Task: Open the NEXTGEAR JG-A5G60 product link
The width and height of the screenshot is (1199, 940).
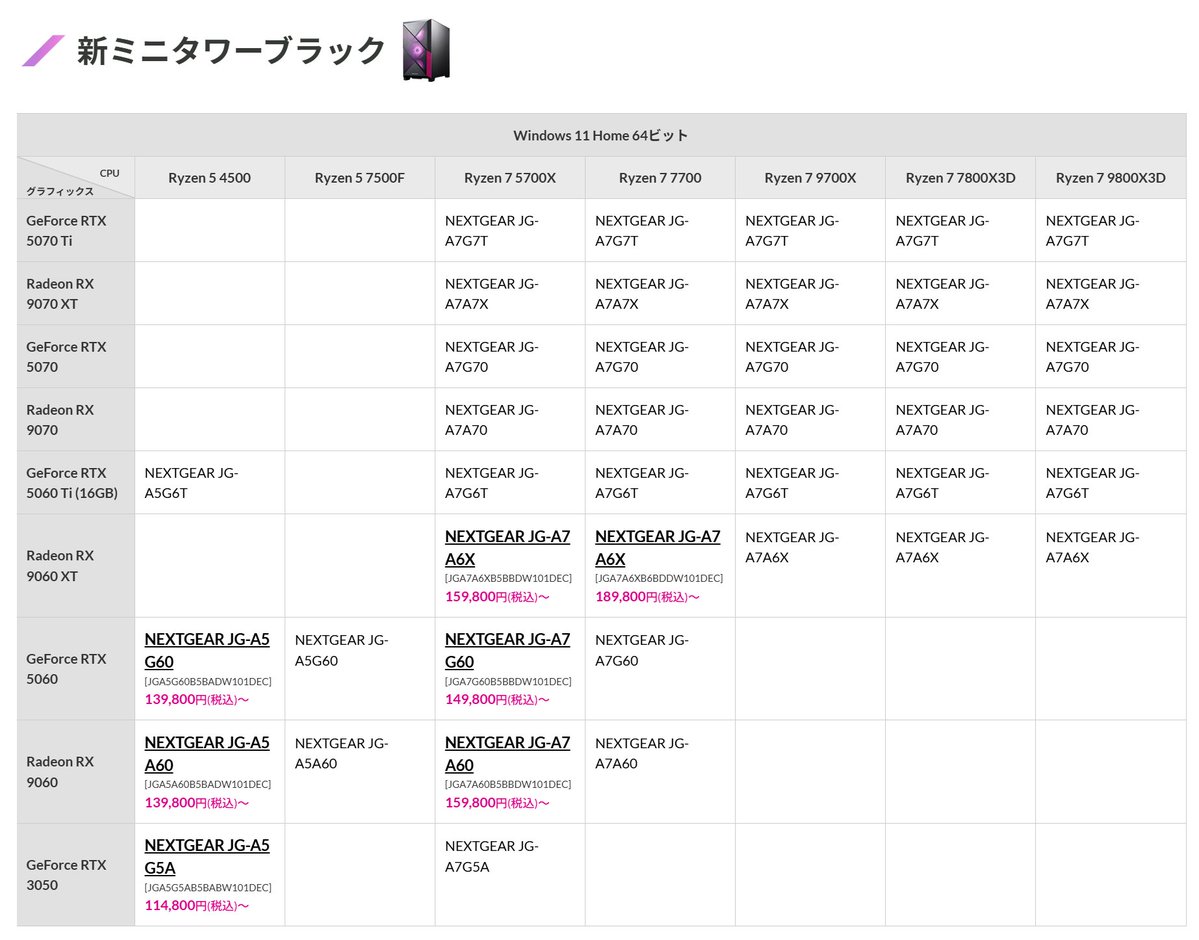Action: point(207,650)
